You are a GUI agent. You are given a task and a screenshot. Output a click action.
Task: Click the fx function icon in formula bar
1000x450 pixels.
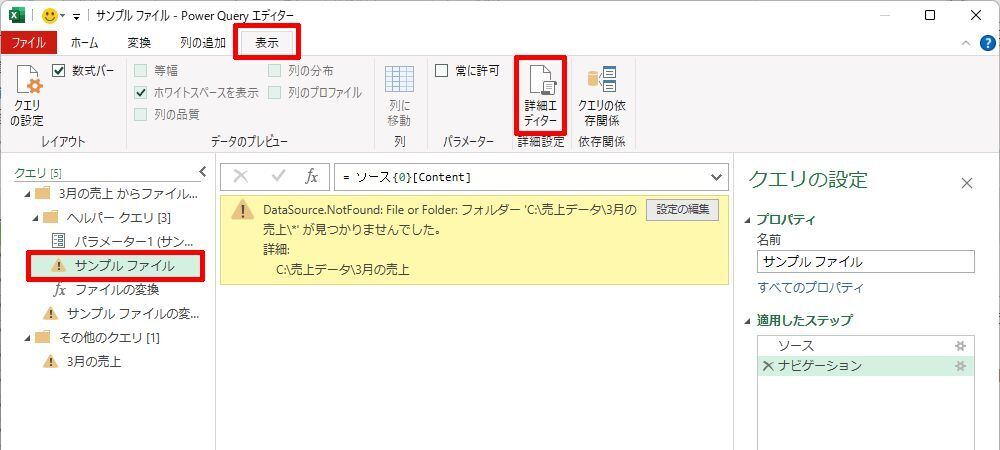tap(311, 177)
